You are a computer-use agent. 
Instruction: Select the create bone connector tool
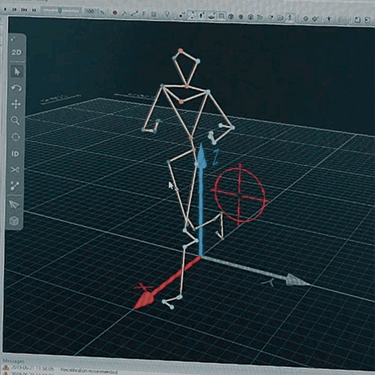pos(15,186)
